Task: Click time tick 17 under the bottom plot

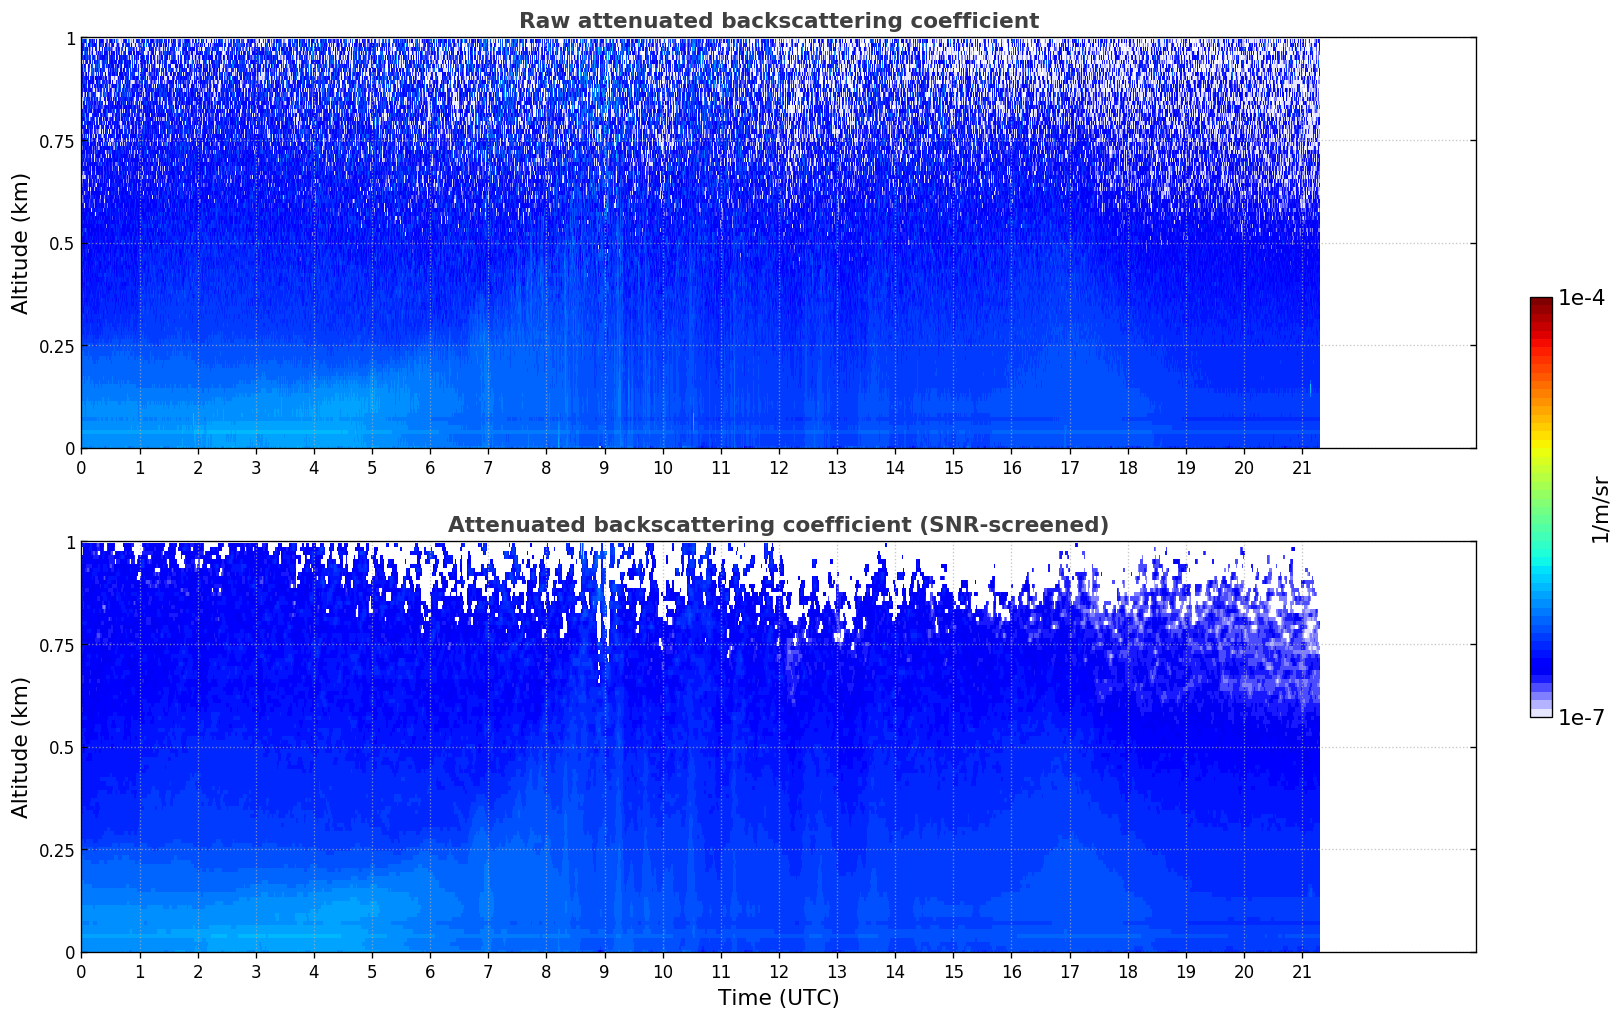Action: click(x=1070, y=971)
